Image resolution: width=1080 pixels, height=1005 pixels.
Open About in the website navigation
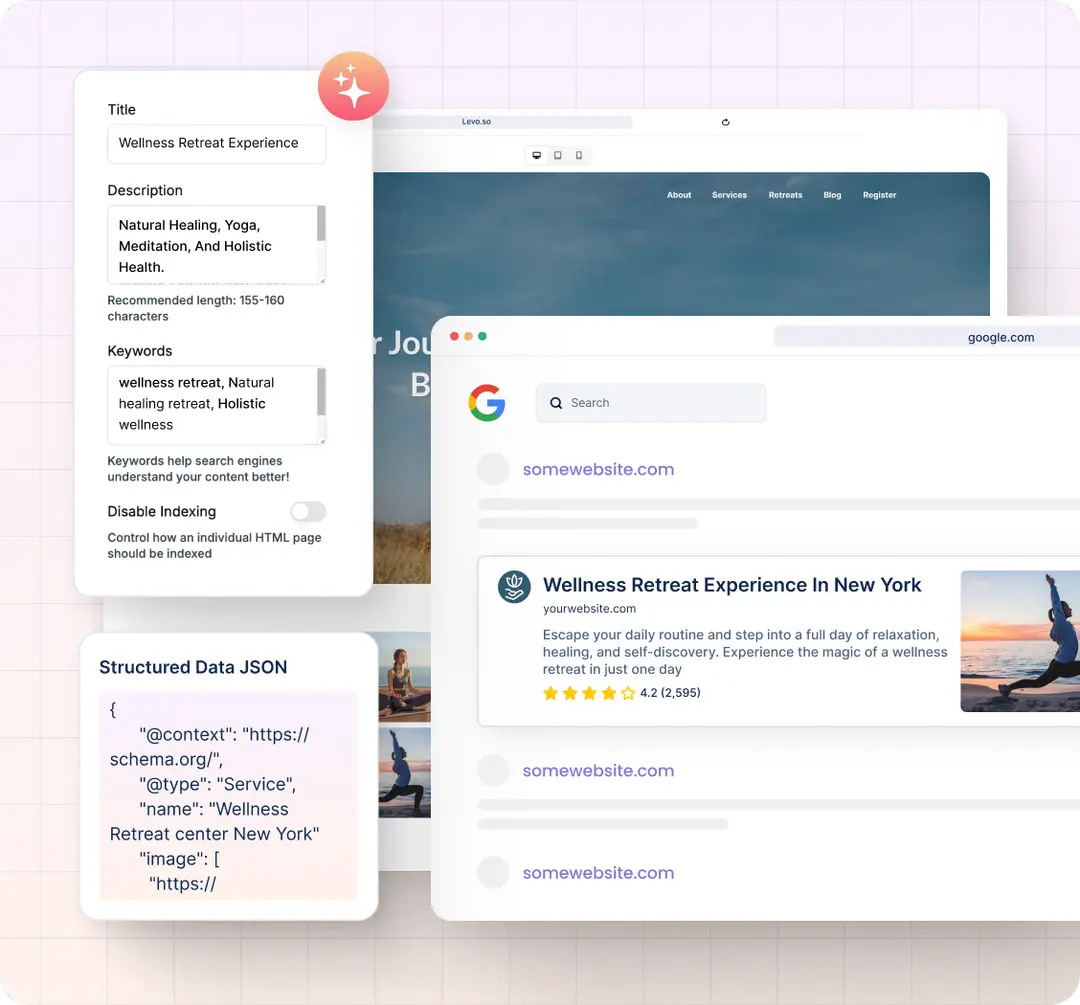(x=678, y=195)
